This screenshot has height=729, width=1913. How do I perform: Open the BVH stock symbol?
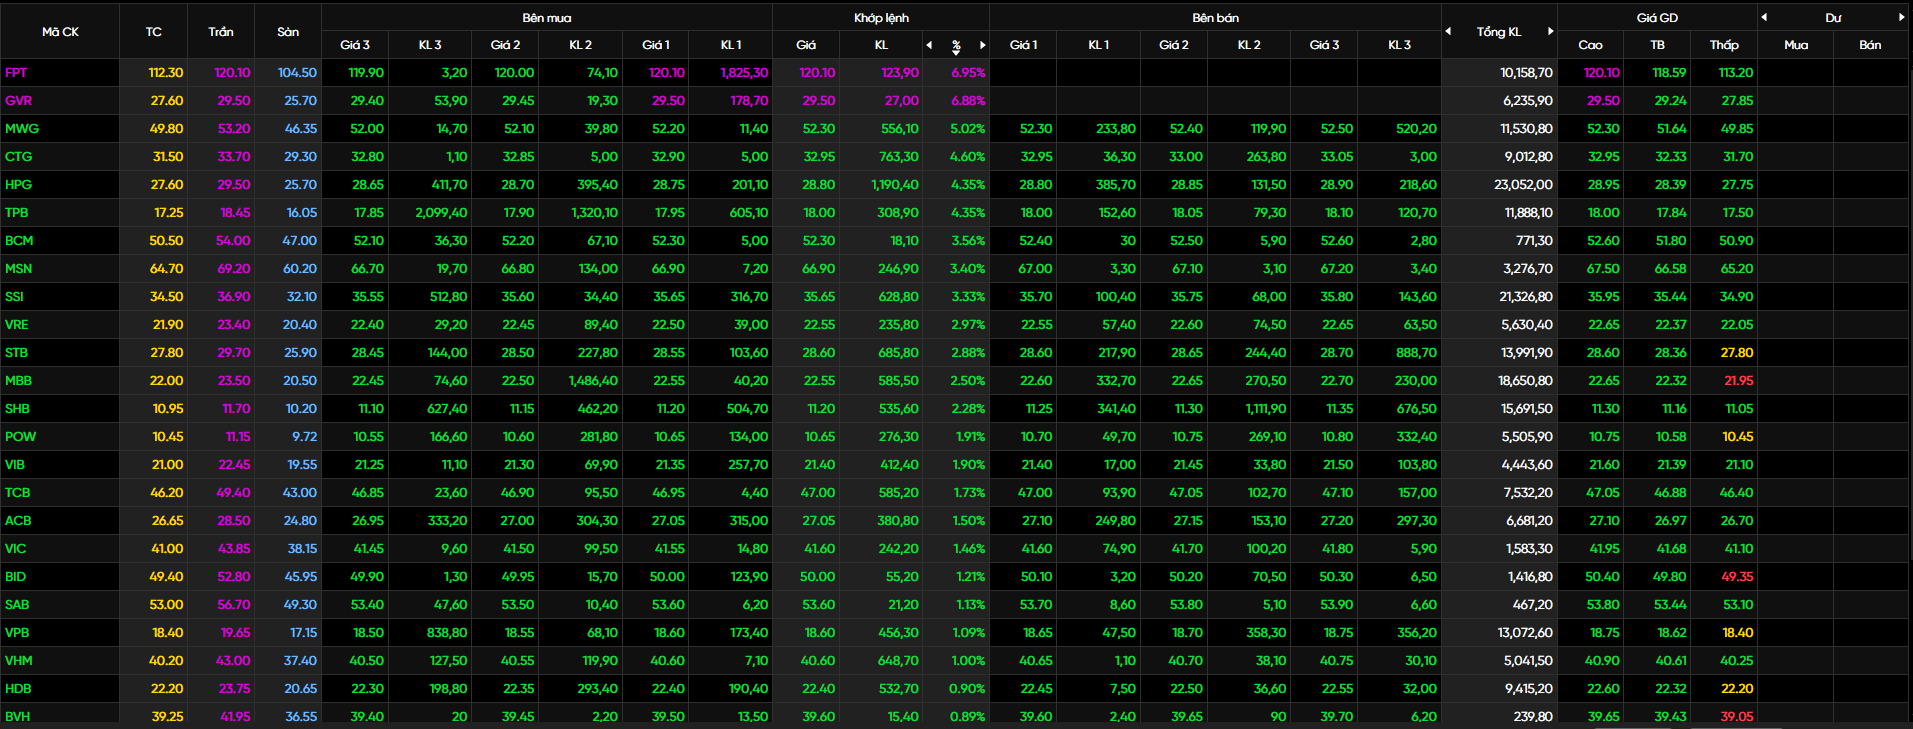(x=17, y=717)
